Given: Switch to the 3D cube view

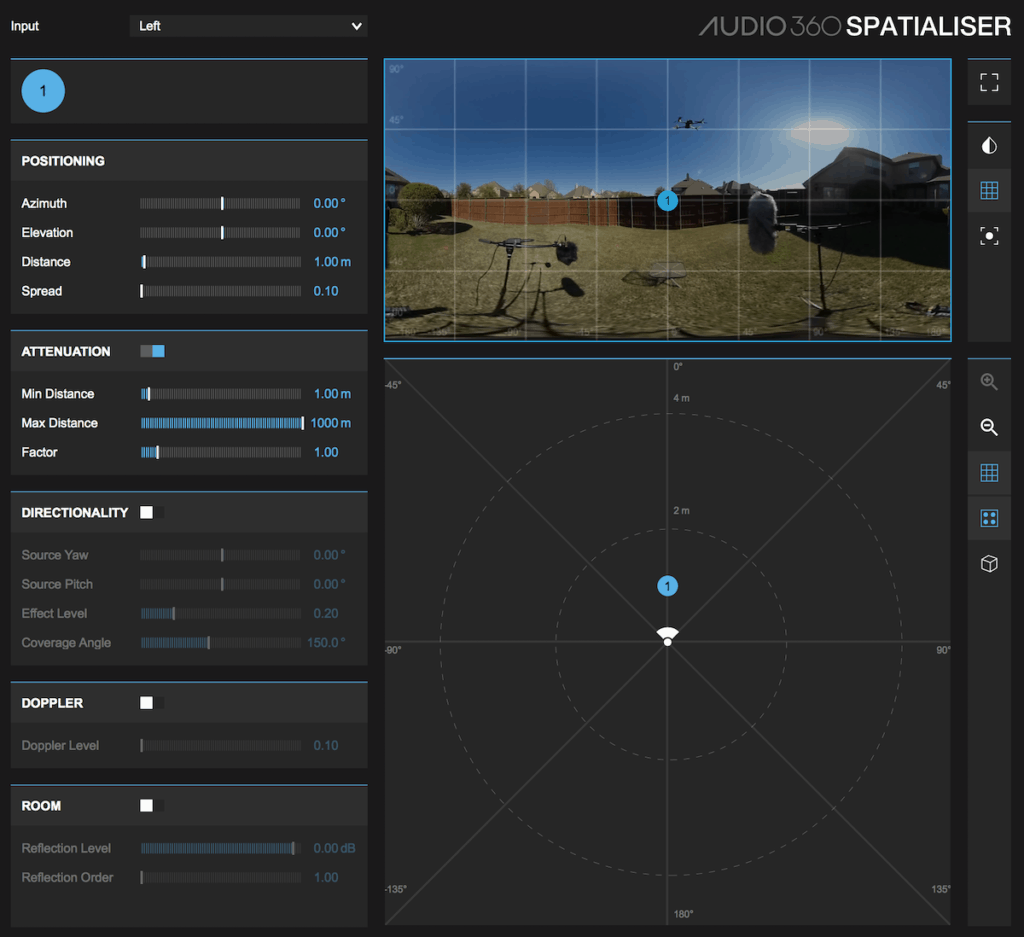Looking at the screenshot, I should 989,563.
